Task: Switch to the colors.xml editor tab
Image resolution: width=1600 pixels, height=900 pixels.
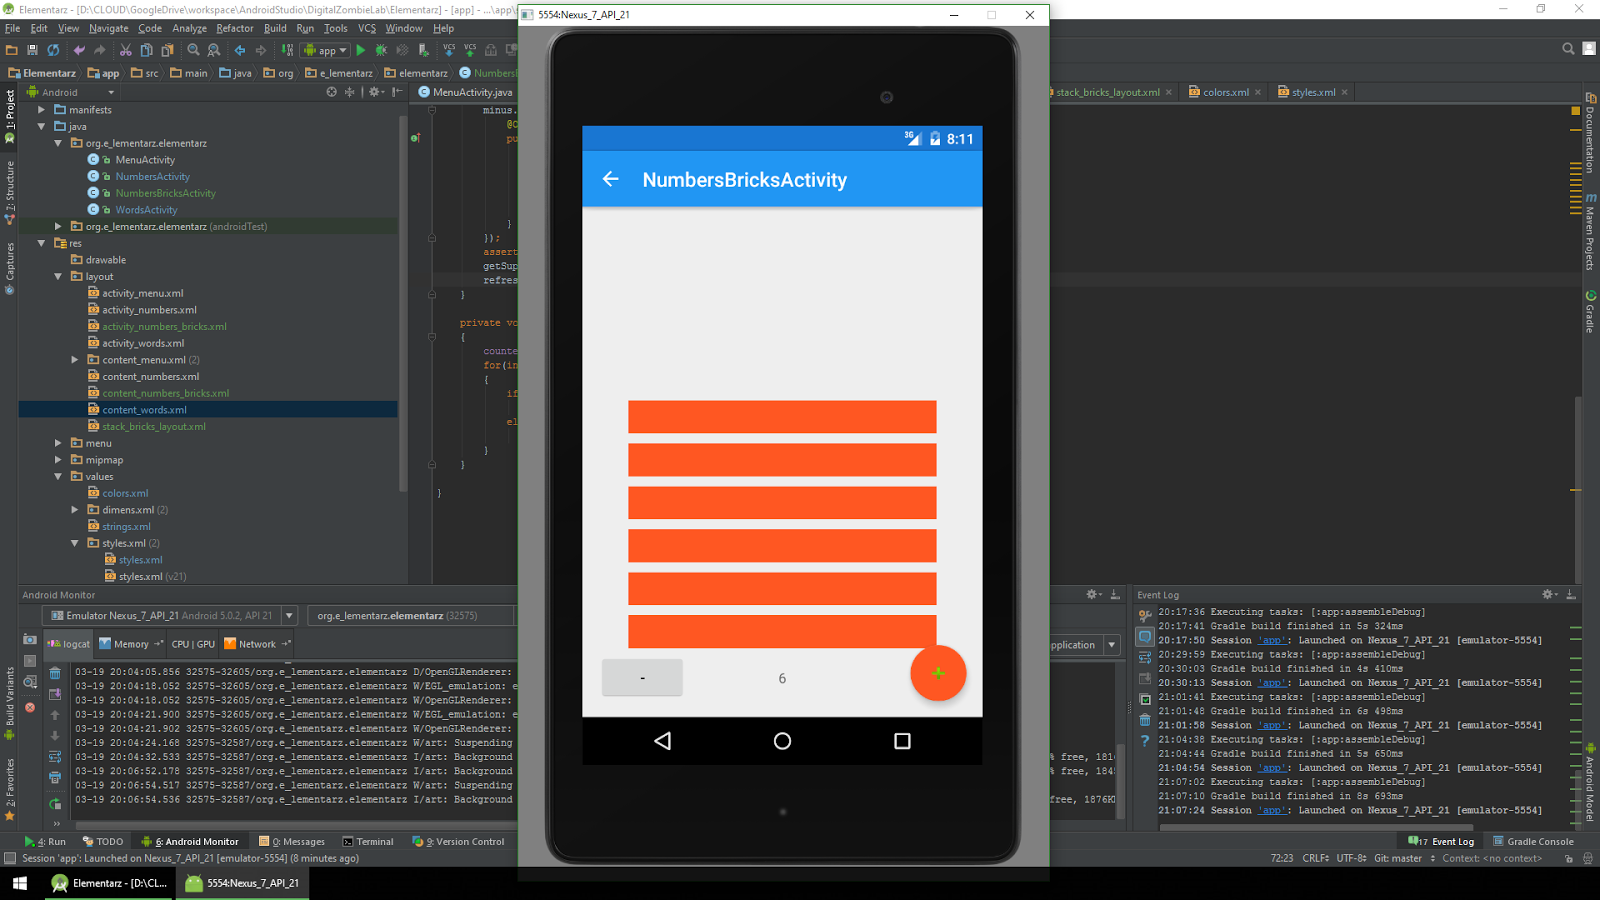Action: 1225,92
